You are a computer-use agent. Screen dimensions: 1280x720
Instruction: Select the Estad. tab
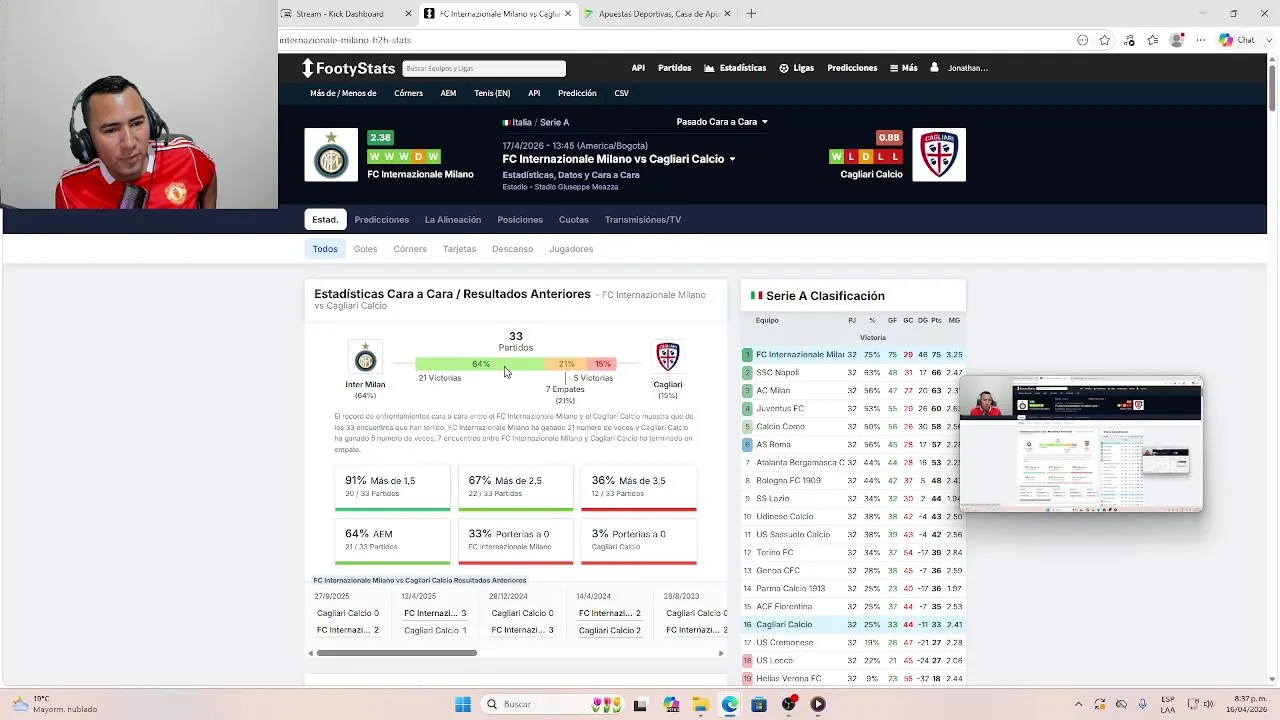coord(325,220)
